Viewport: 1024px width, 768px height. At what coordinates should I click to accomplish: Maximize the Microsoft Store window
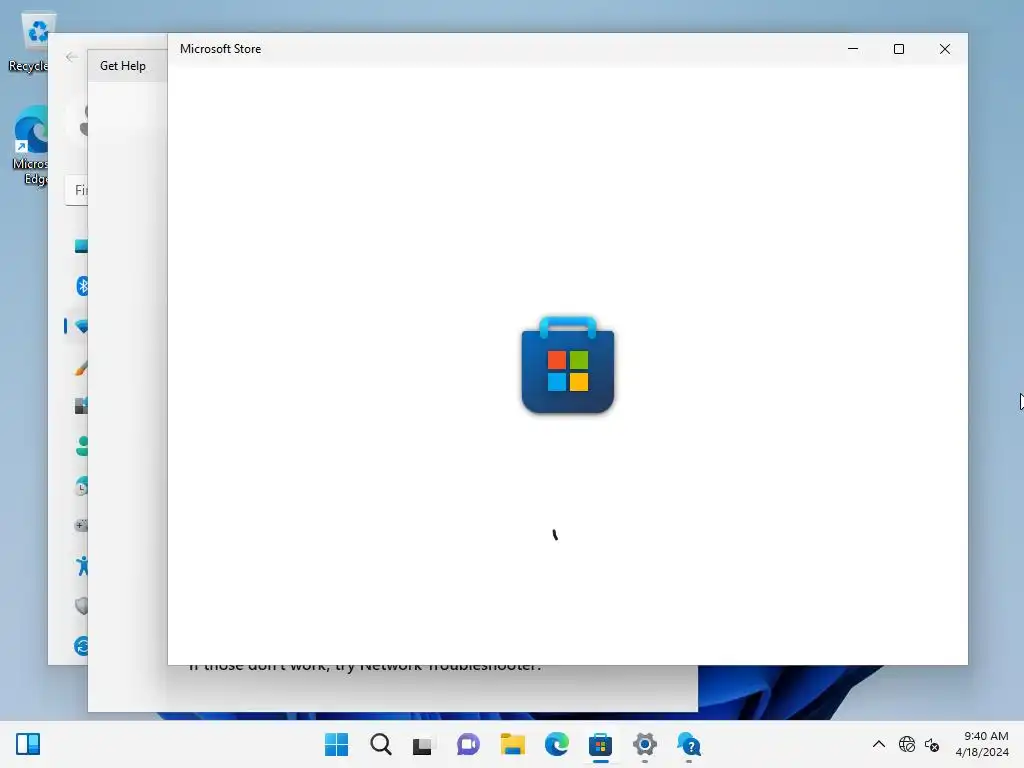[899, 49]
